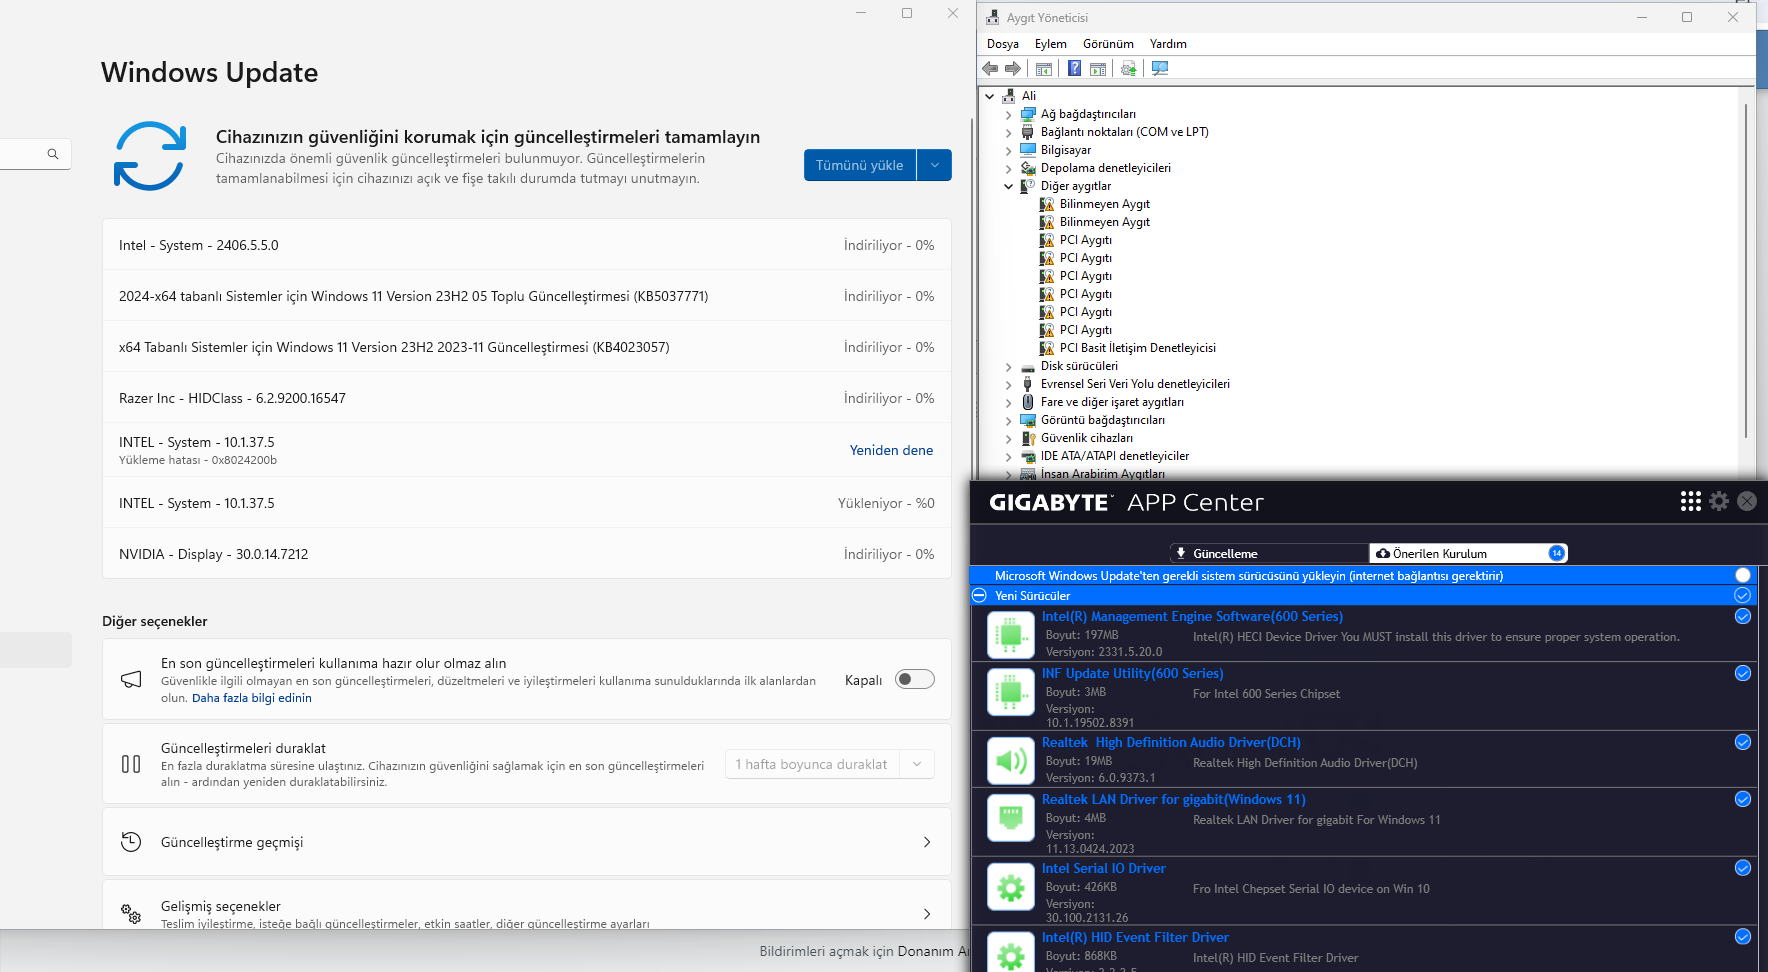Screen dimensions: 1768x972
Task: Open the Dosya menu
Action: point(1003,44)
